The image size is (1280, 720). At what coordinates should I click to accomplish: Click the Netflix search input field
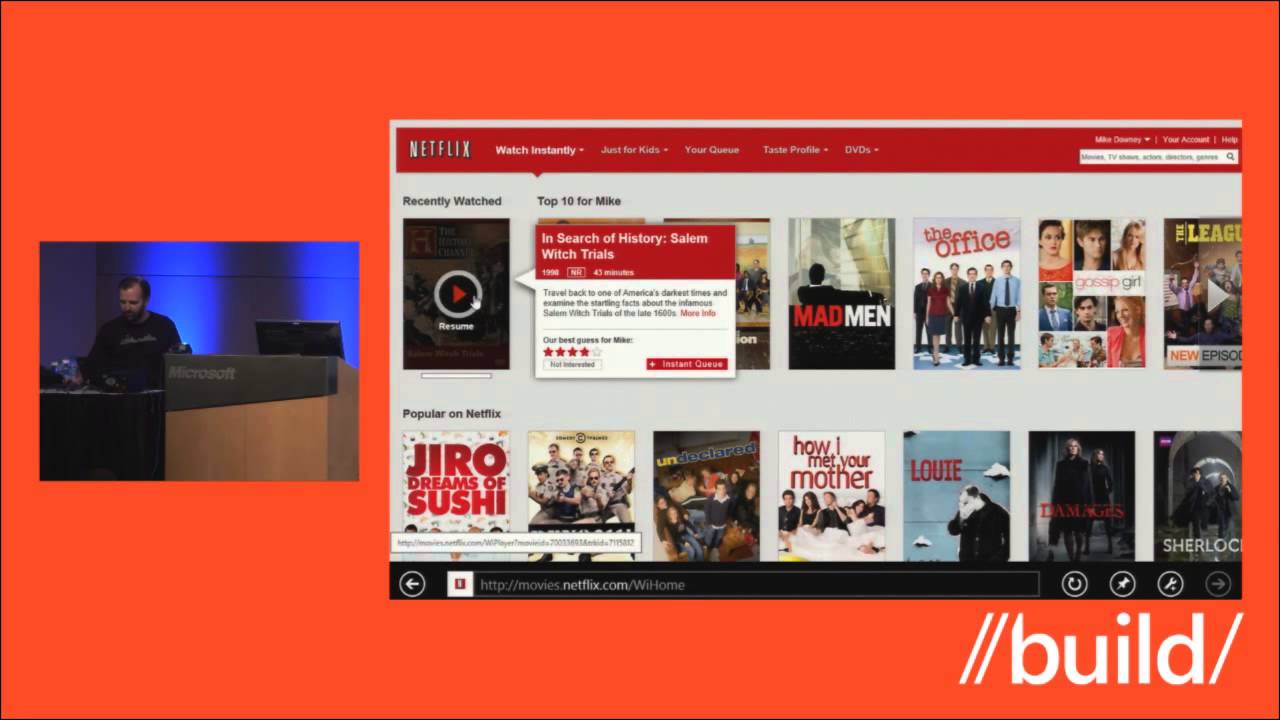point(1151,157)
